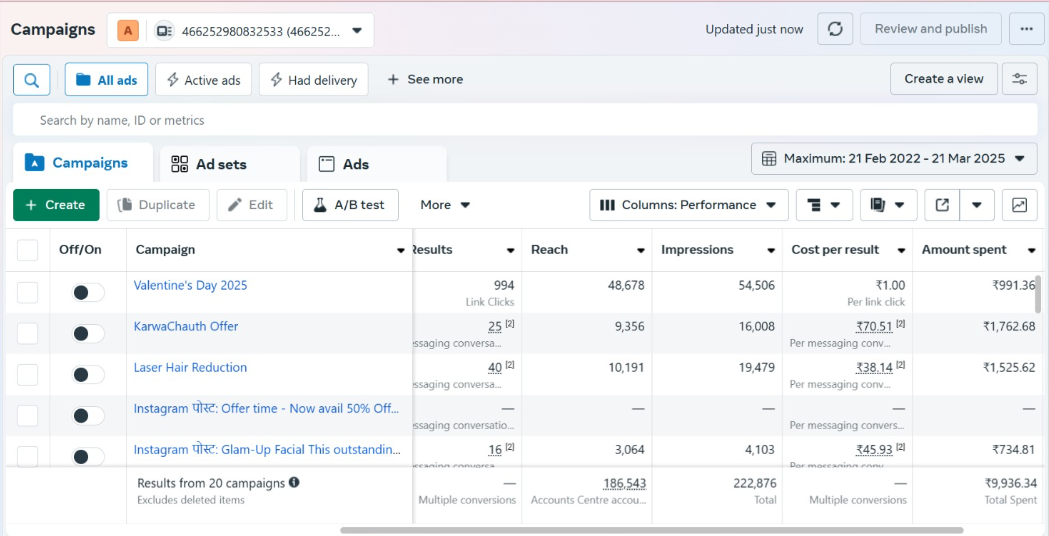Viewport: 1049px width, 536px height.
Task: Tick the Laser Hair Reduction row checkbox
Action: pyautogui.click(x=28, y=374)
